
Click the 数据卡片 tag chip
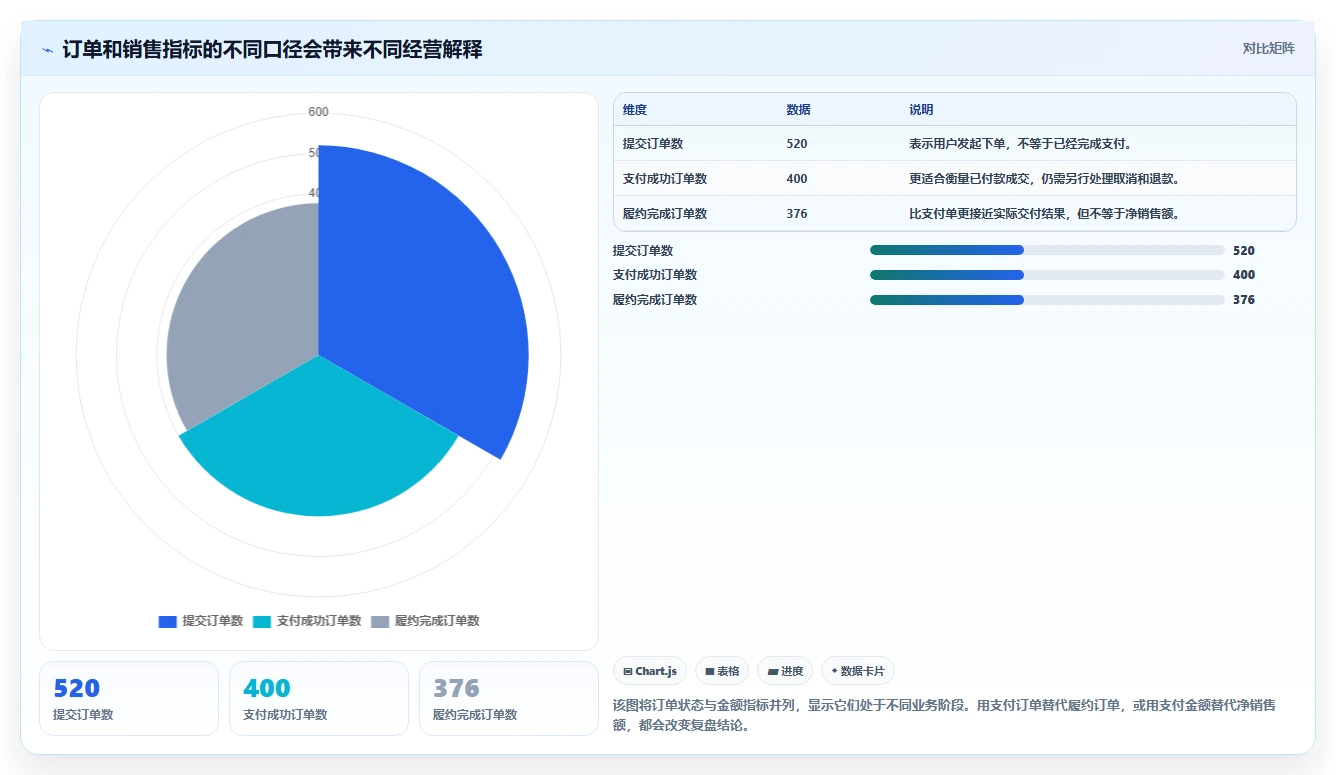[x=858, y=671]
